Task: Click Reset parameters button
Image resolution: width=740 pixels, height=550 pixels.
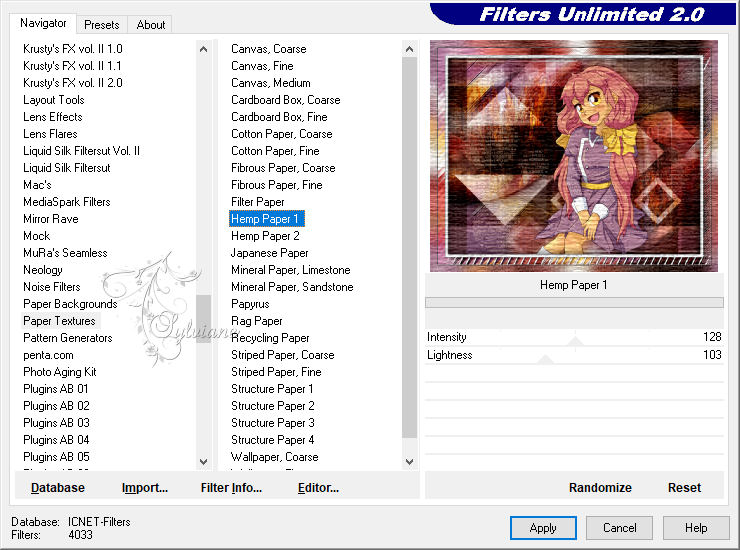Action: (x=684, y=488)
